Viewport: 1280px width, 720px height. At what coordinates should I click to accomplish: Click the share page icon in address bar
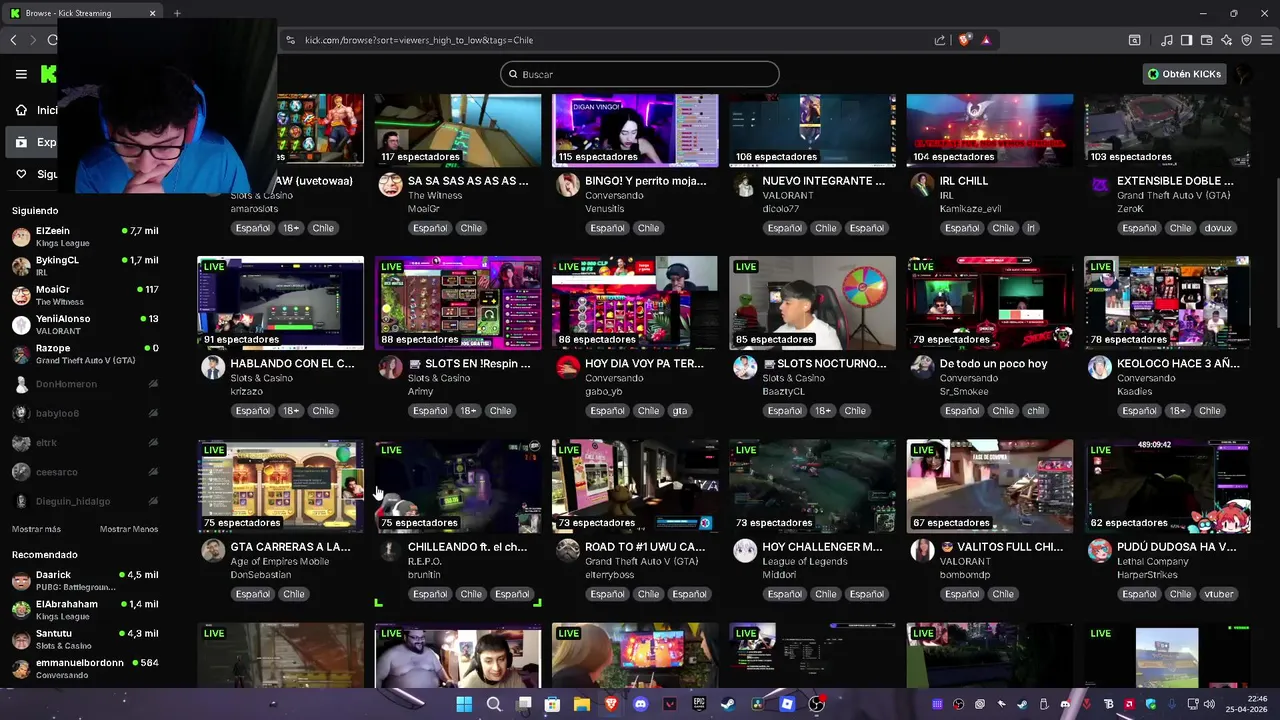(x=940, y=40)
